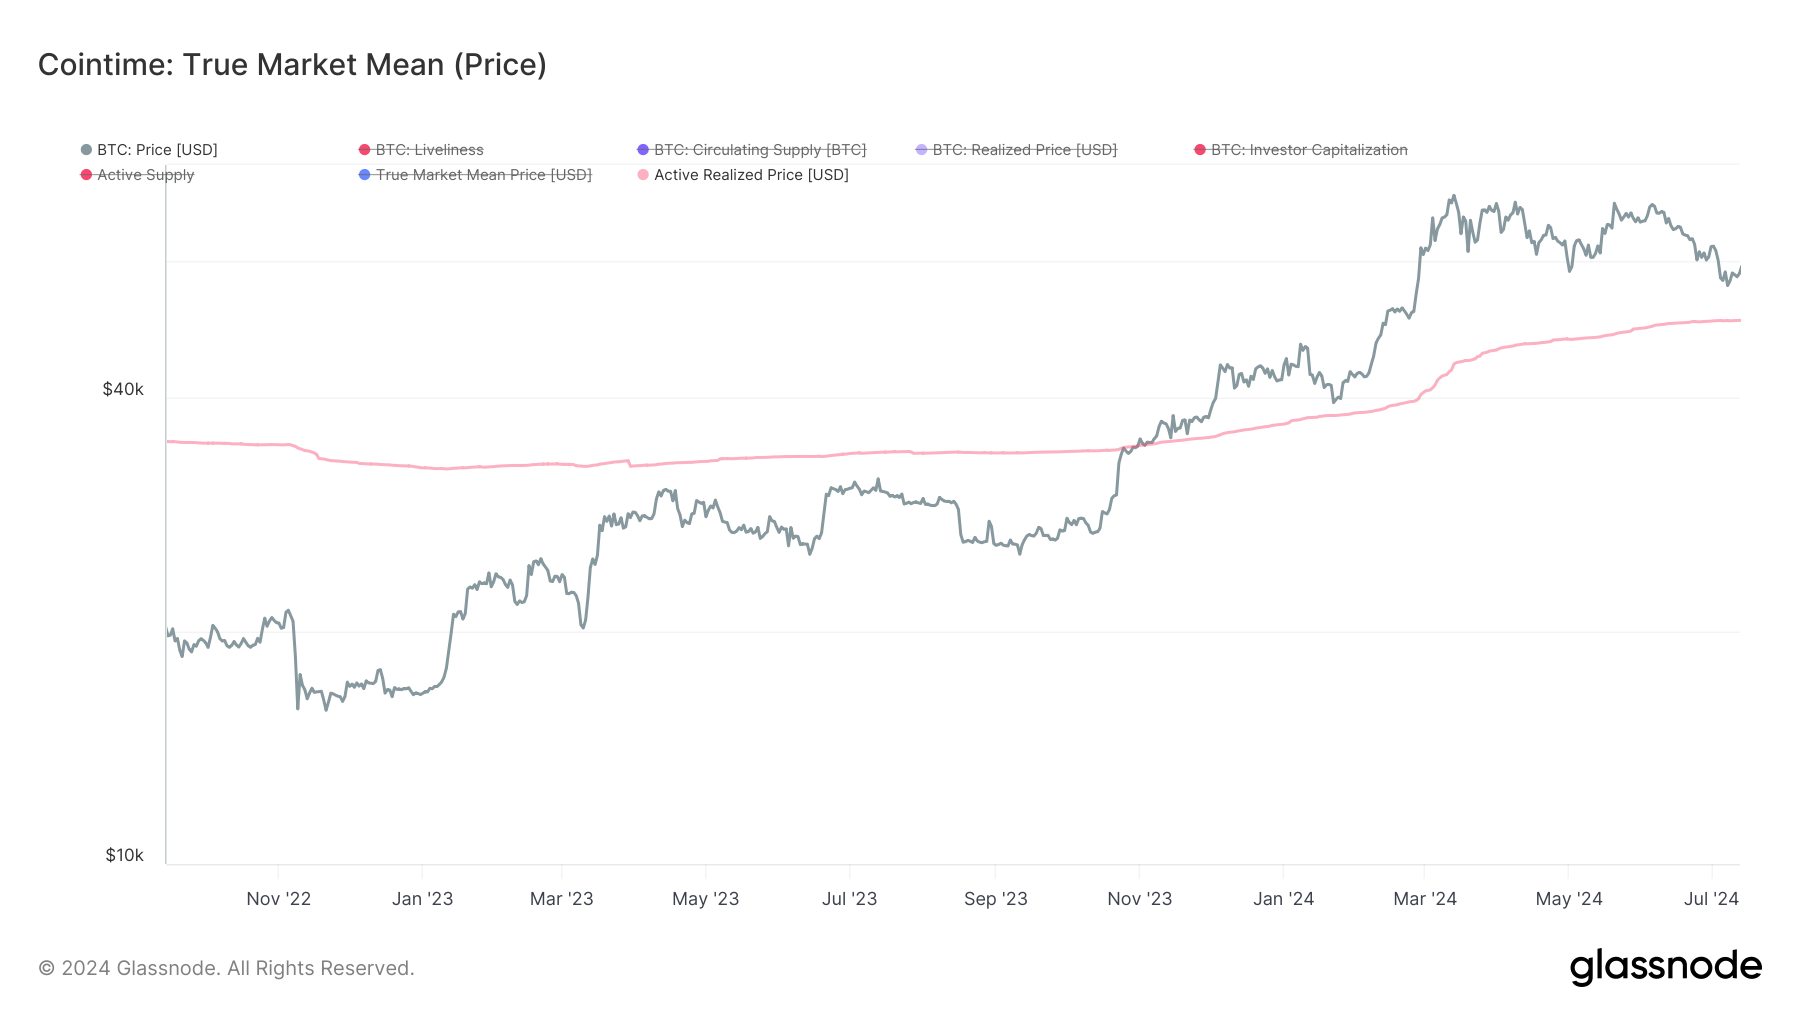
Task: Enable the BTC: Liveliness series
Action: 421,150
